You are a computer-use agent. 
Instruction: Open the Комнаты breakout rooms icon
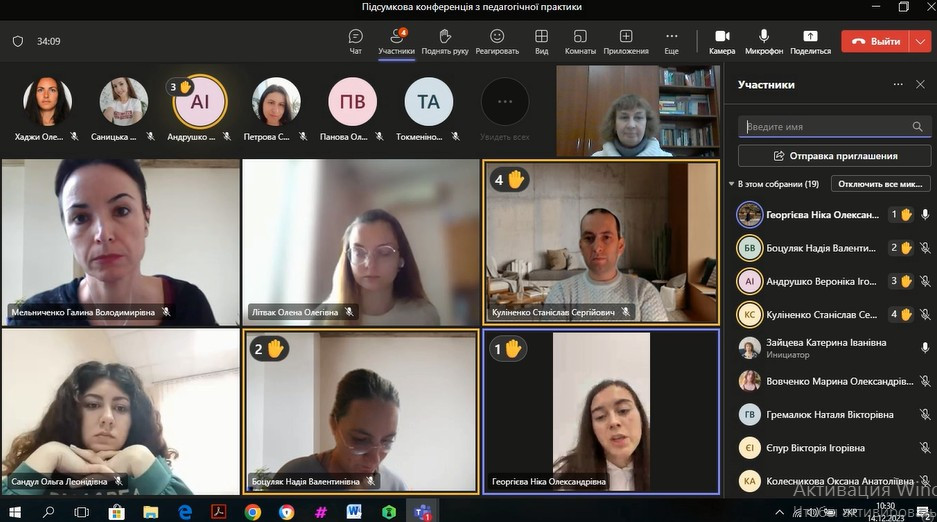580,40
